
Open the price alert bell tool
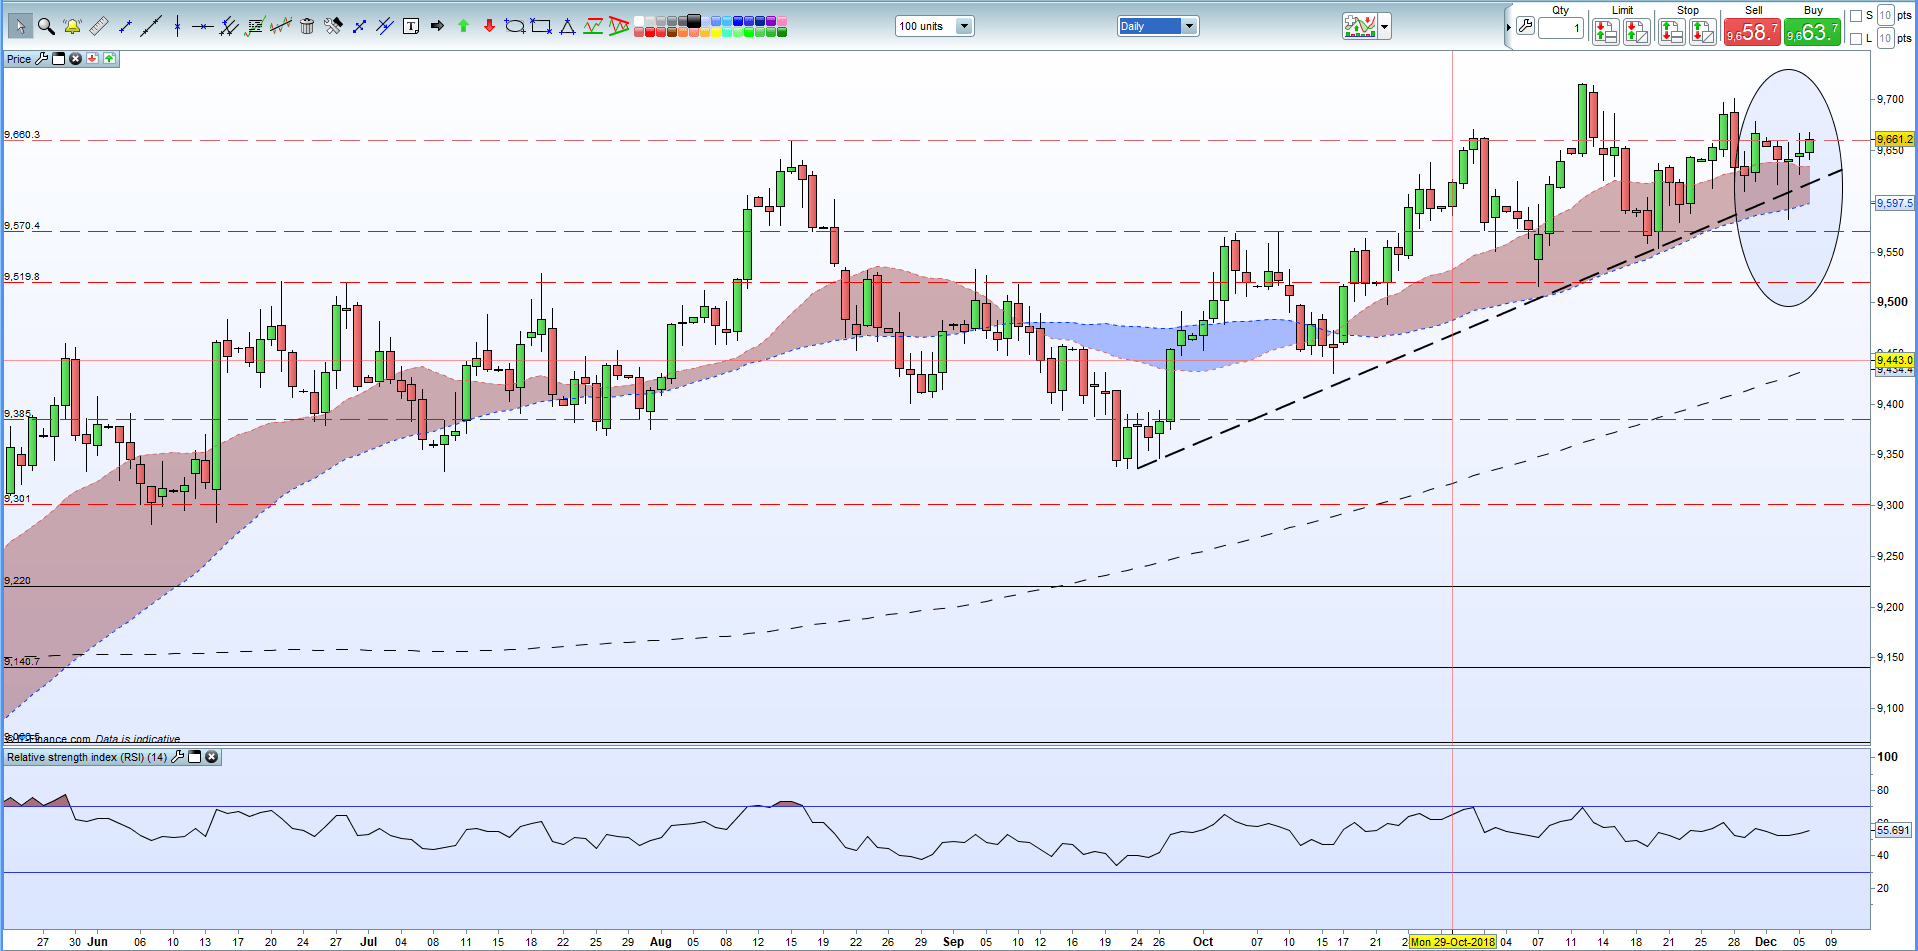pos(72,26)
